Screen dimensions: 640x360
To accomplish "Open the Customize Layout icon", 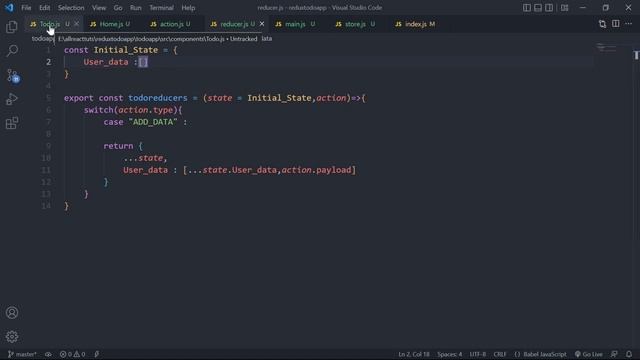I will (x=564, y=7).
